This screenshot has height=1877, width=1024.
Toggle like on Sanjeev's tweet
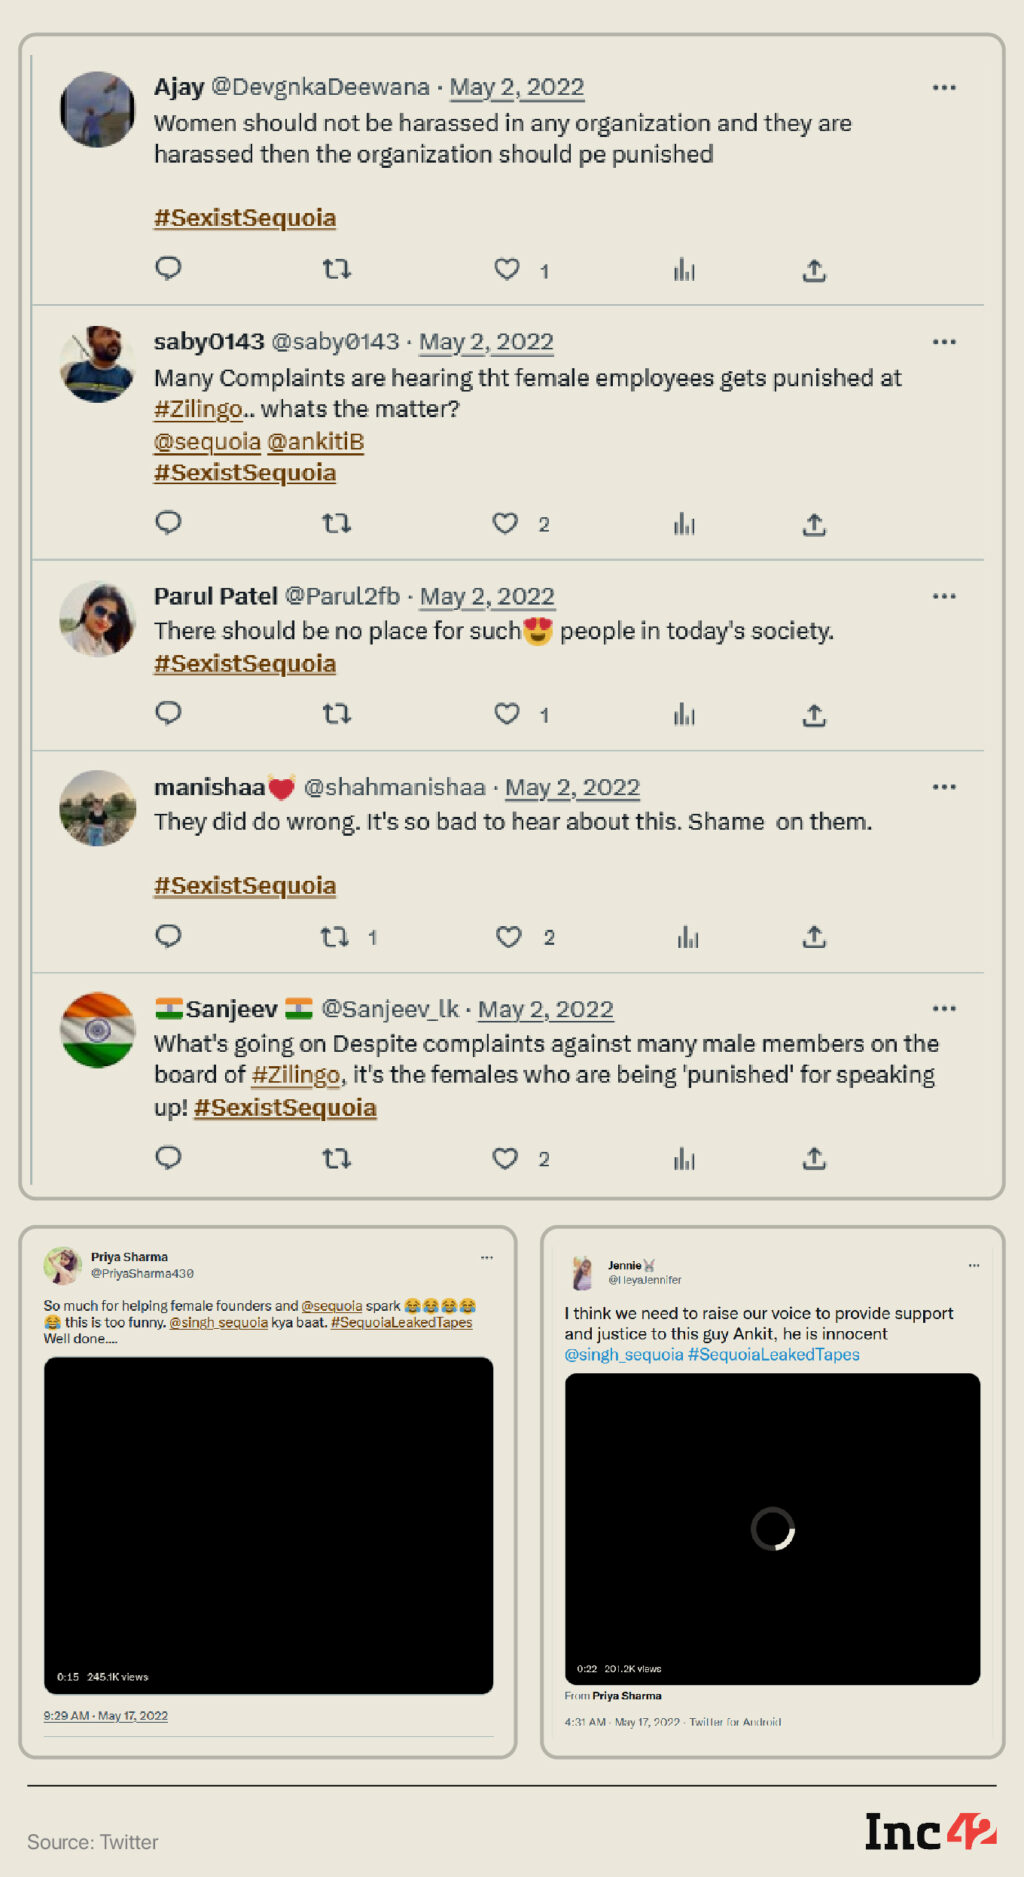[505, 1159]
